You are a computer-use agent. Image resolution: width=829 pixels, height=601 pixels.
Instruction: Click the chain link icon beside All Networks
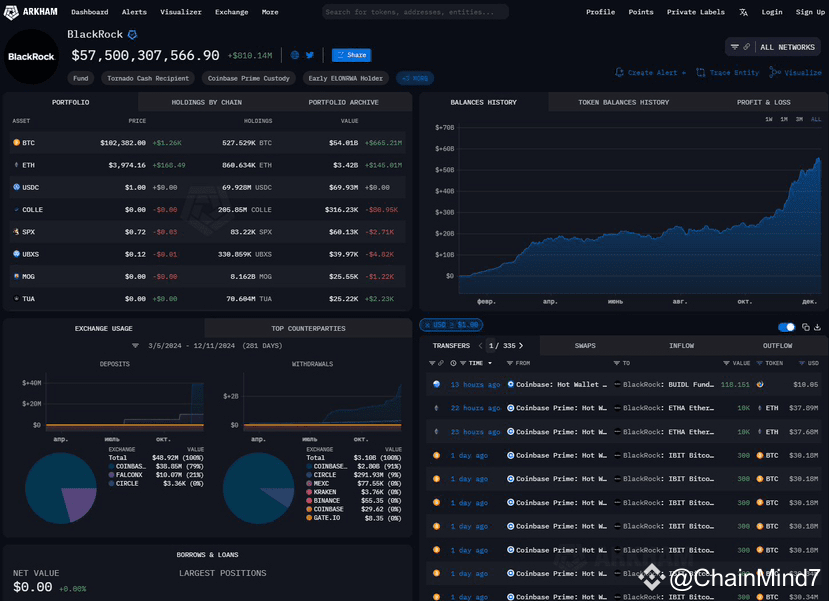[x=747, y=47]
